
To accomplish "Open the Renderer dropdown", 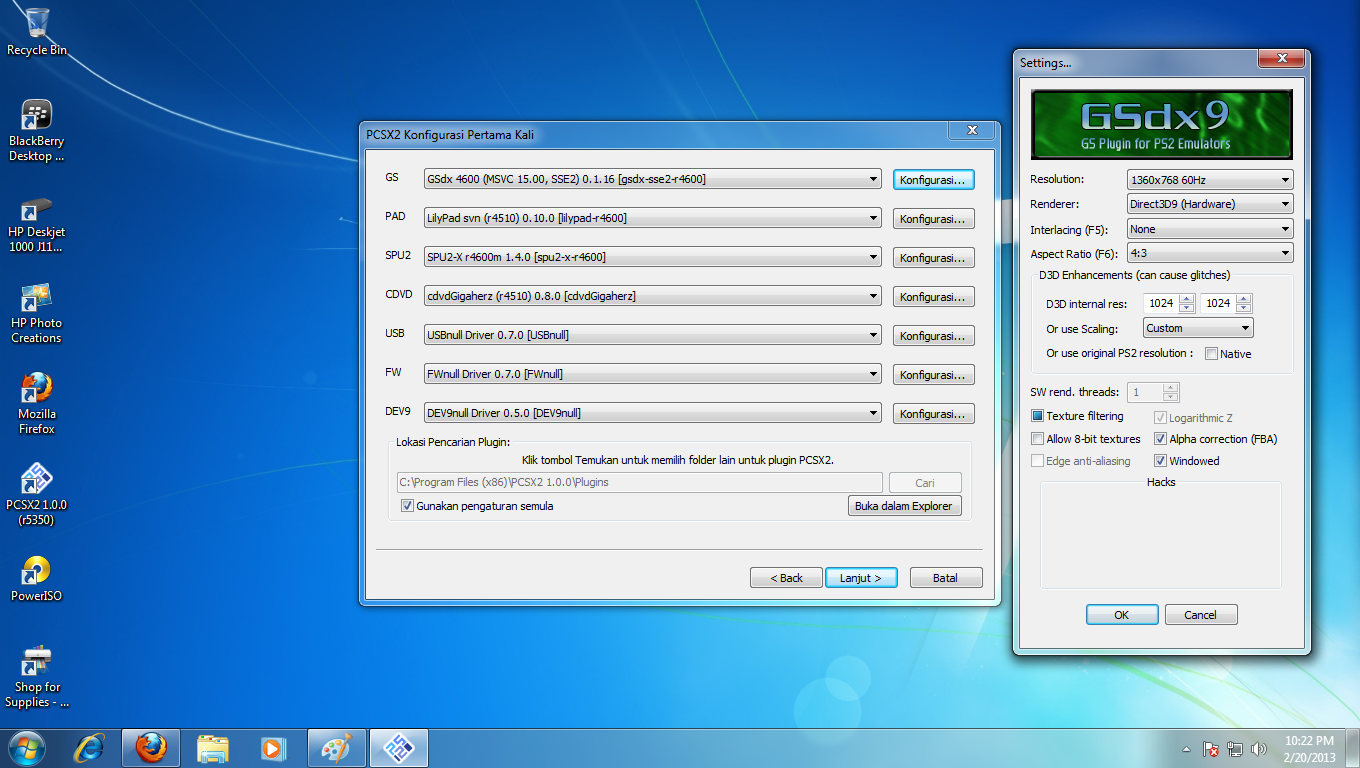I will [1210, 204].
